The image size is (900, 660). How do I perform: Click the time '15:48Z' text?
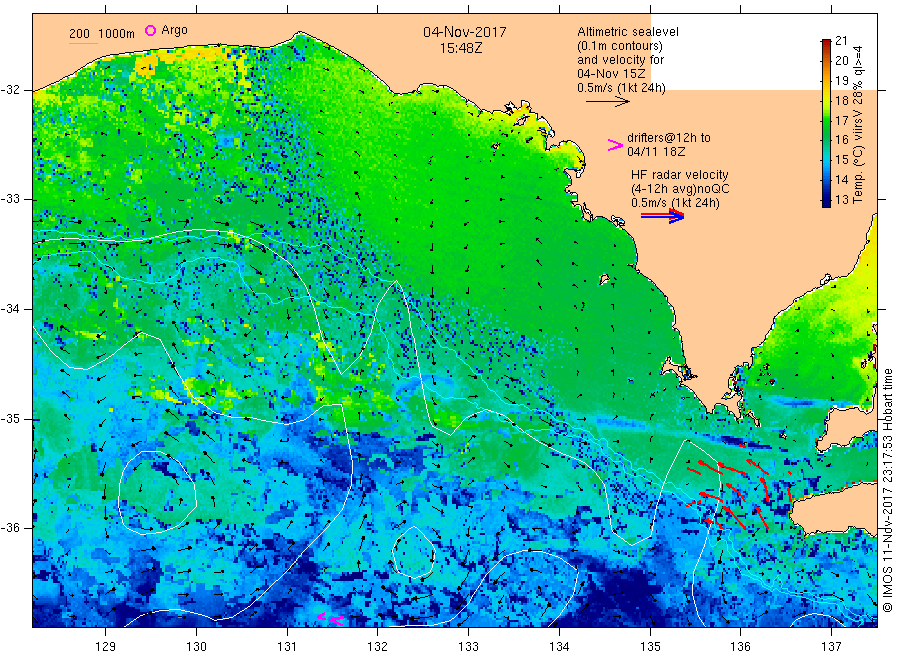click(461, 48)
